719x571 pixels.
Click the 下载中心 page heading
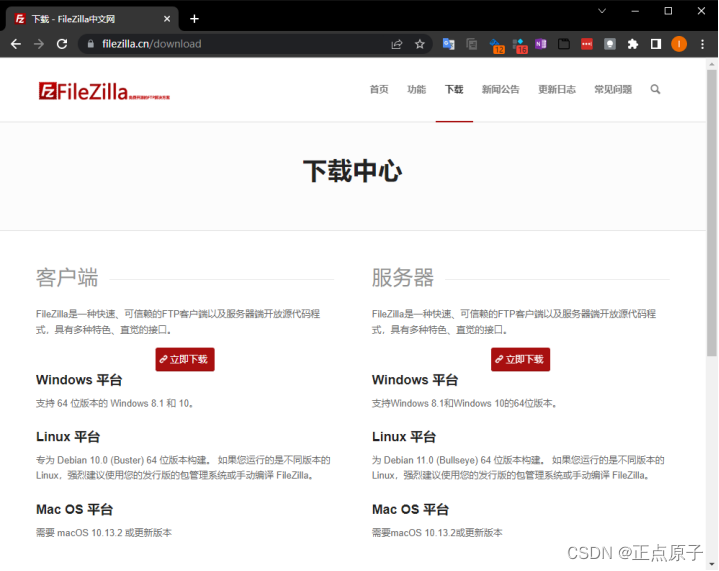pos(352,171)
